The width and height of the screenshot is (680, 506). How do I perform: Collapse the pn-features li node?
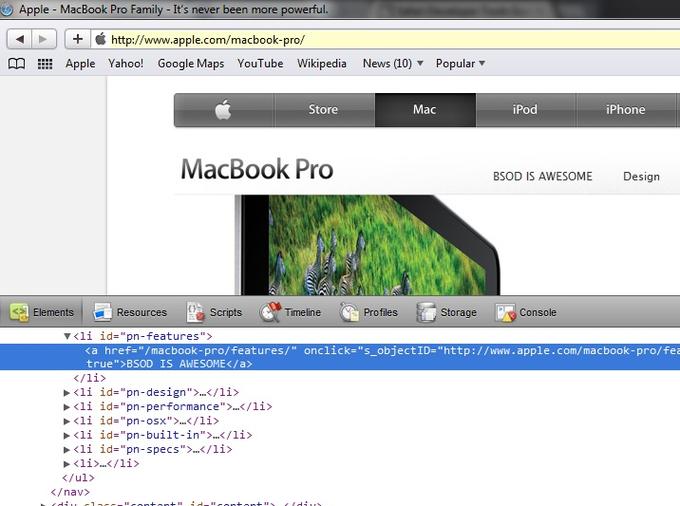pyautogui.click(x=67, y=336)
